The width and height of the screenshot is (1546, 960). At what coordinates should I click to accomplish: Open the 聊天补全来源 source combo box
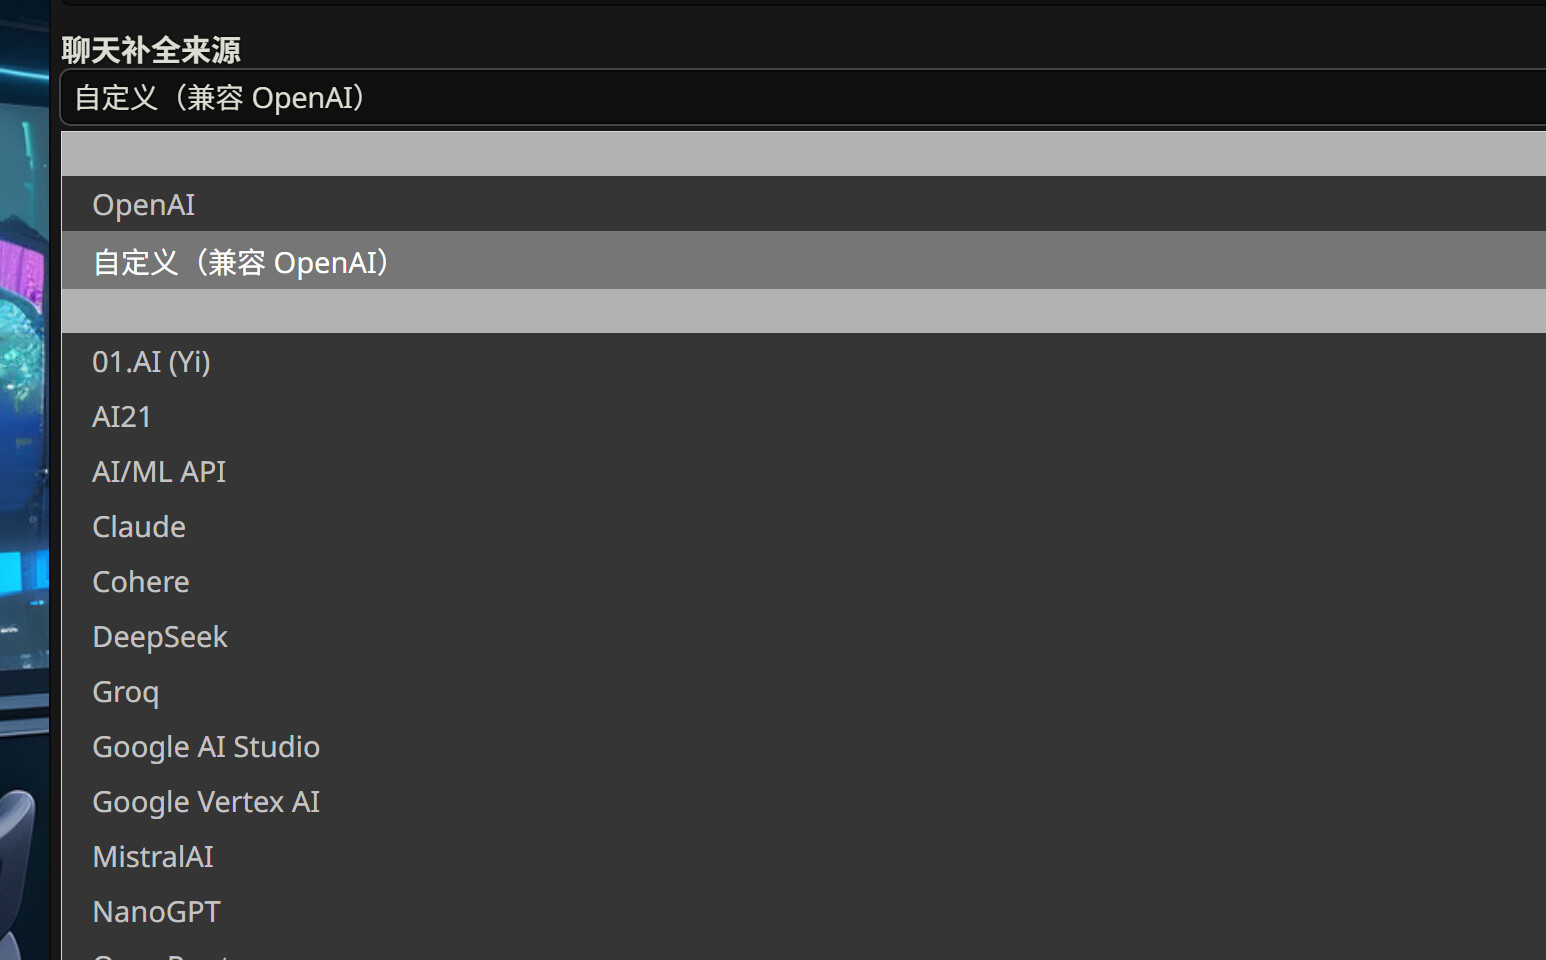click(x=800, y=98)
